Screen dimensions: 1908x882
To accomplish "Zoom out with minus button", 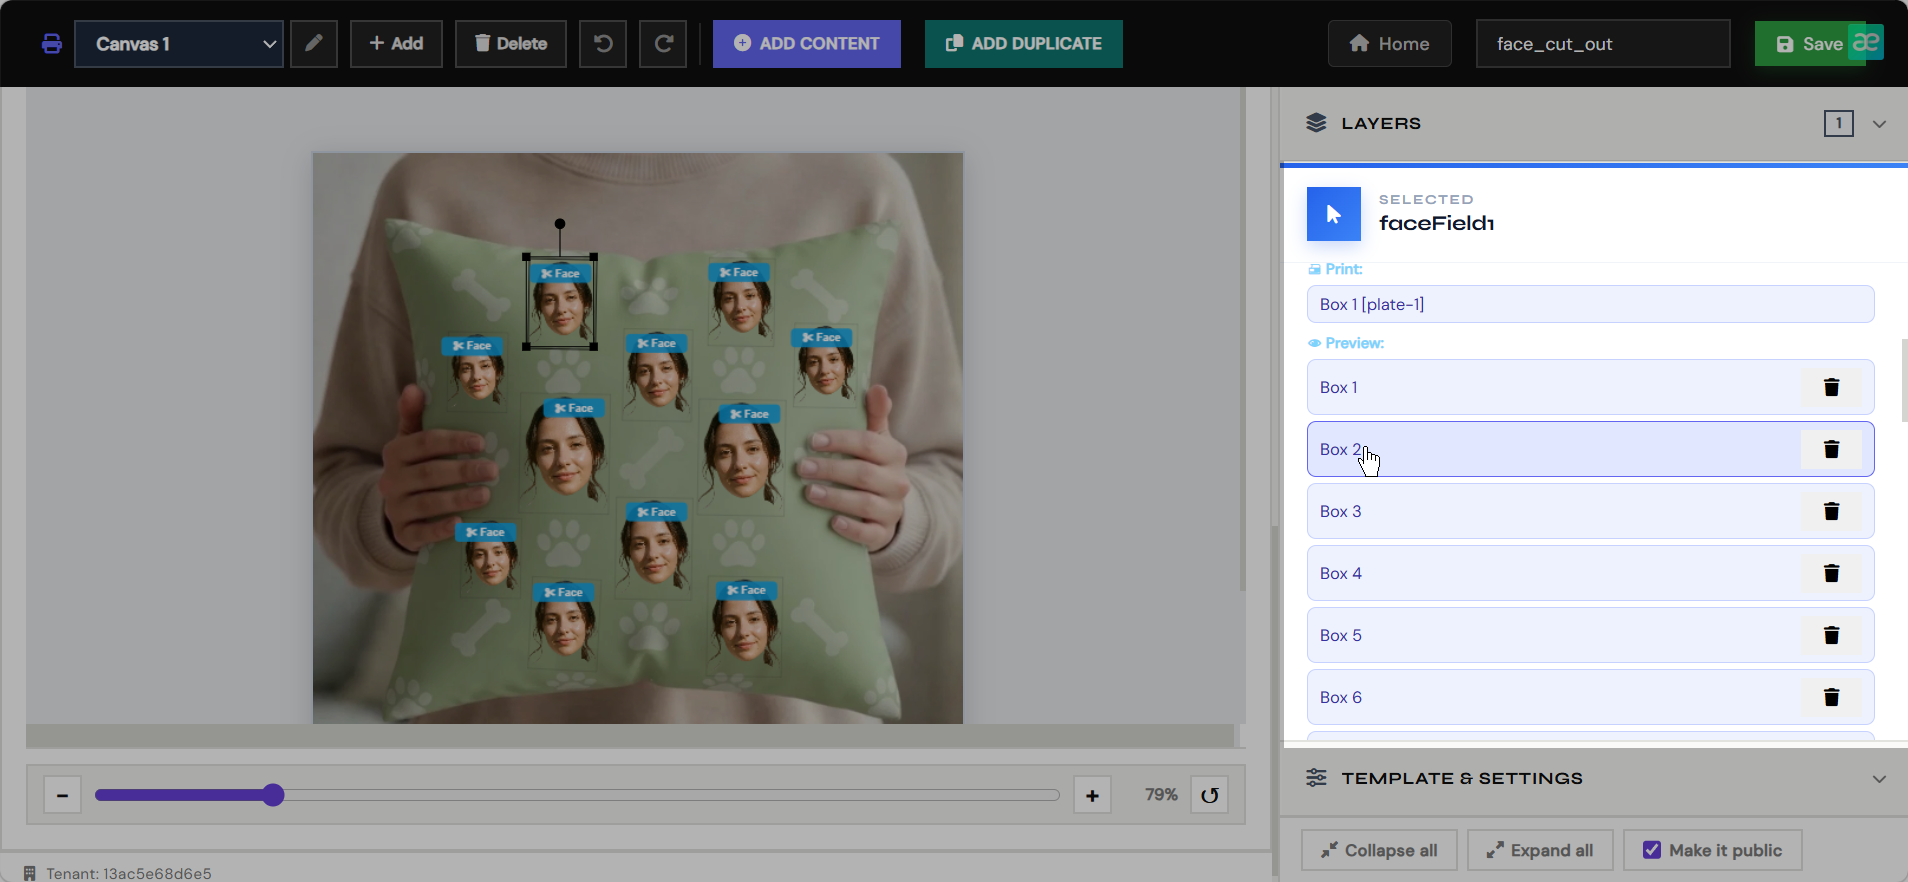I will (x=62, y=795).
